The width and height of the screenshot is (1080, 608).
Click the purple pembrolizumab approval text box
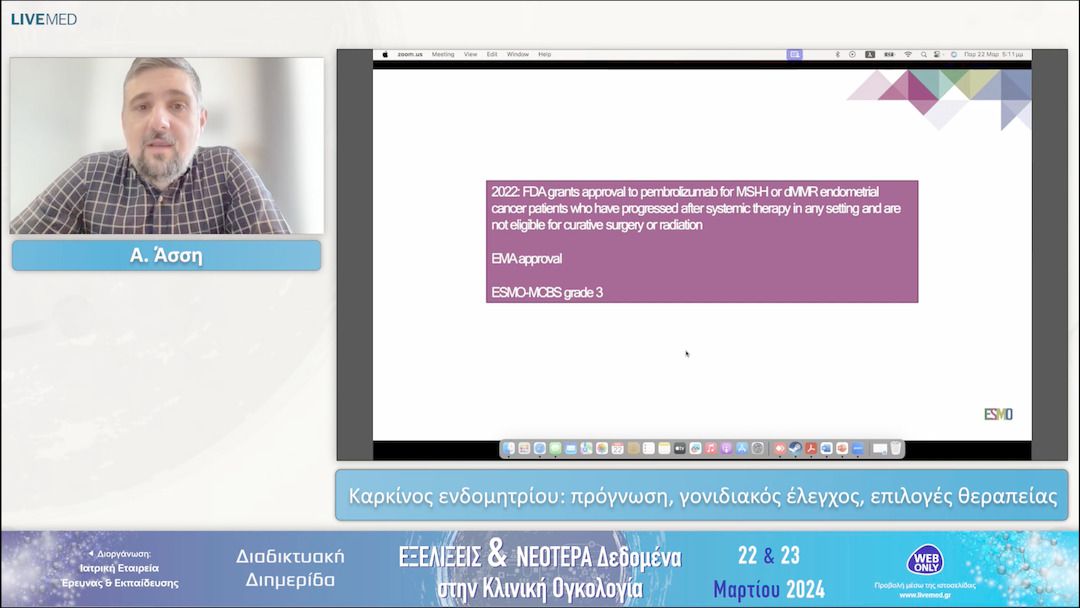click(702, 242)
